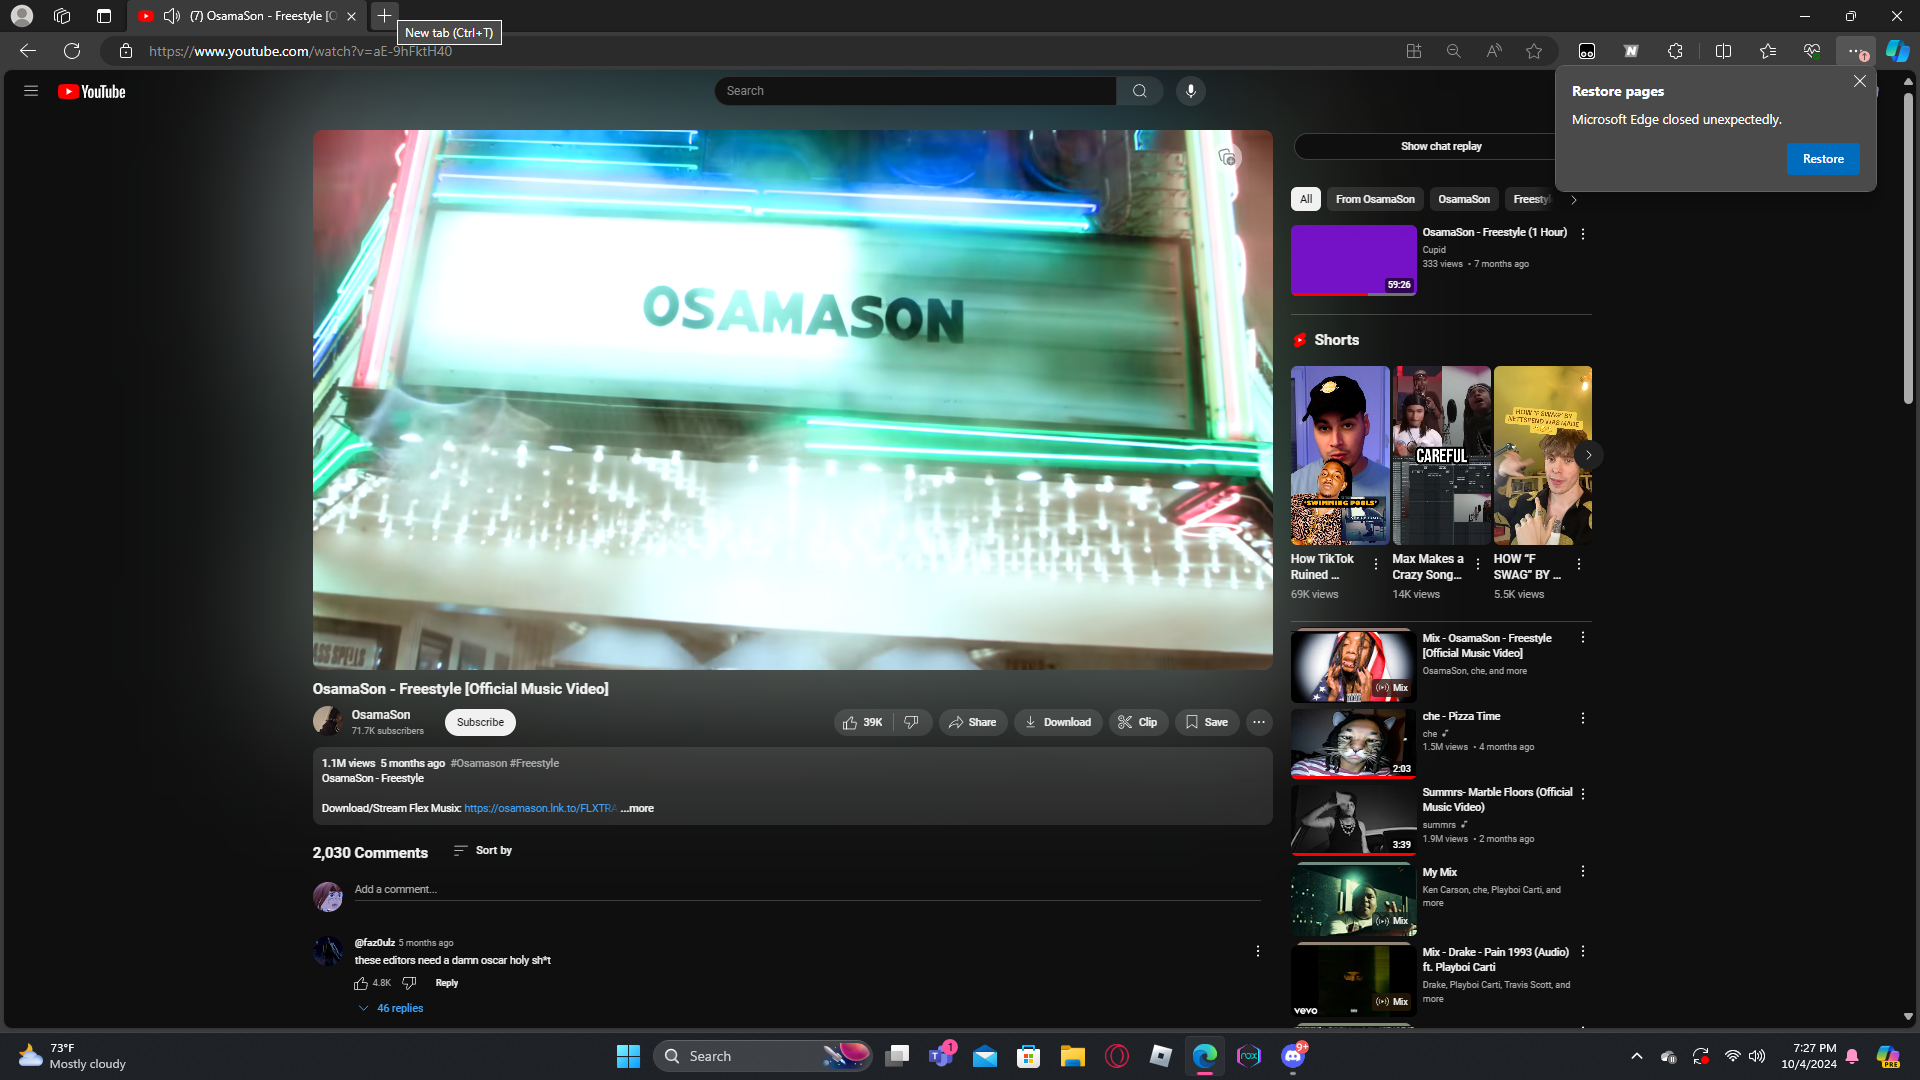Open a new browser tab

coord(384,16)
